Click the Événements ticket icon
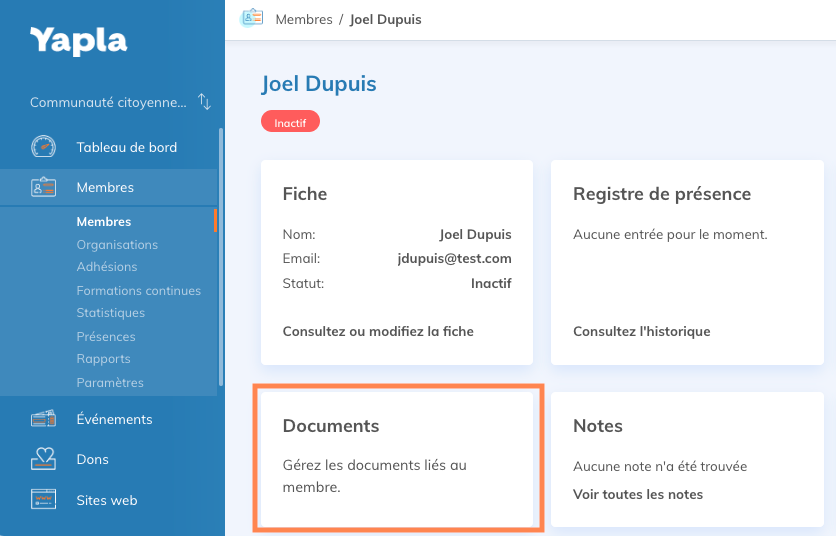 43,419
